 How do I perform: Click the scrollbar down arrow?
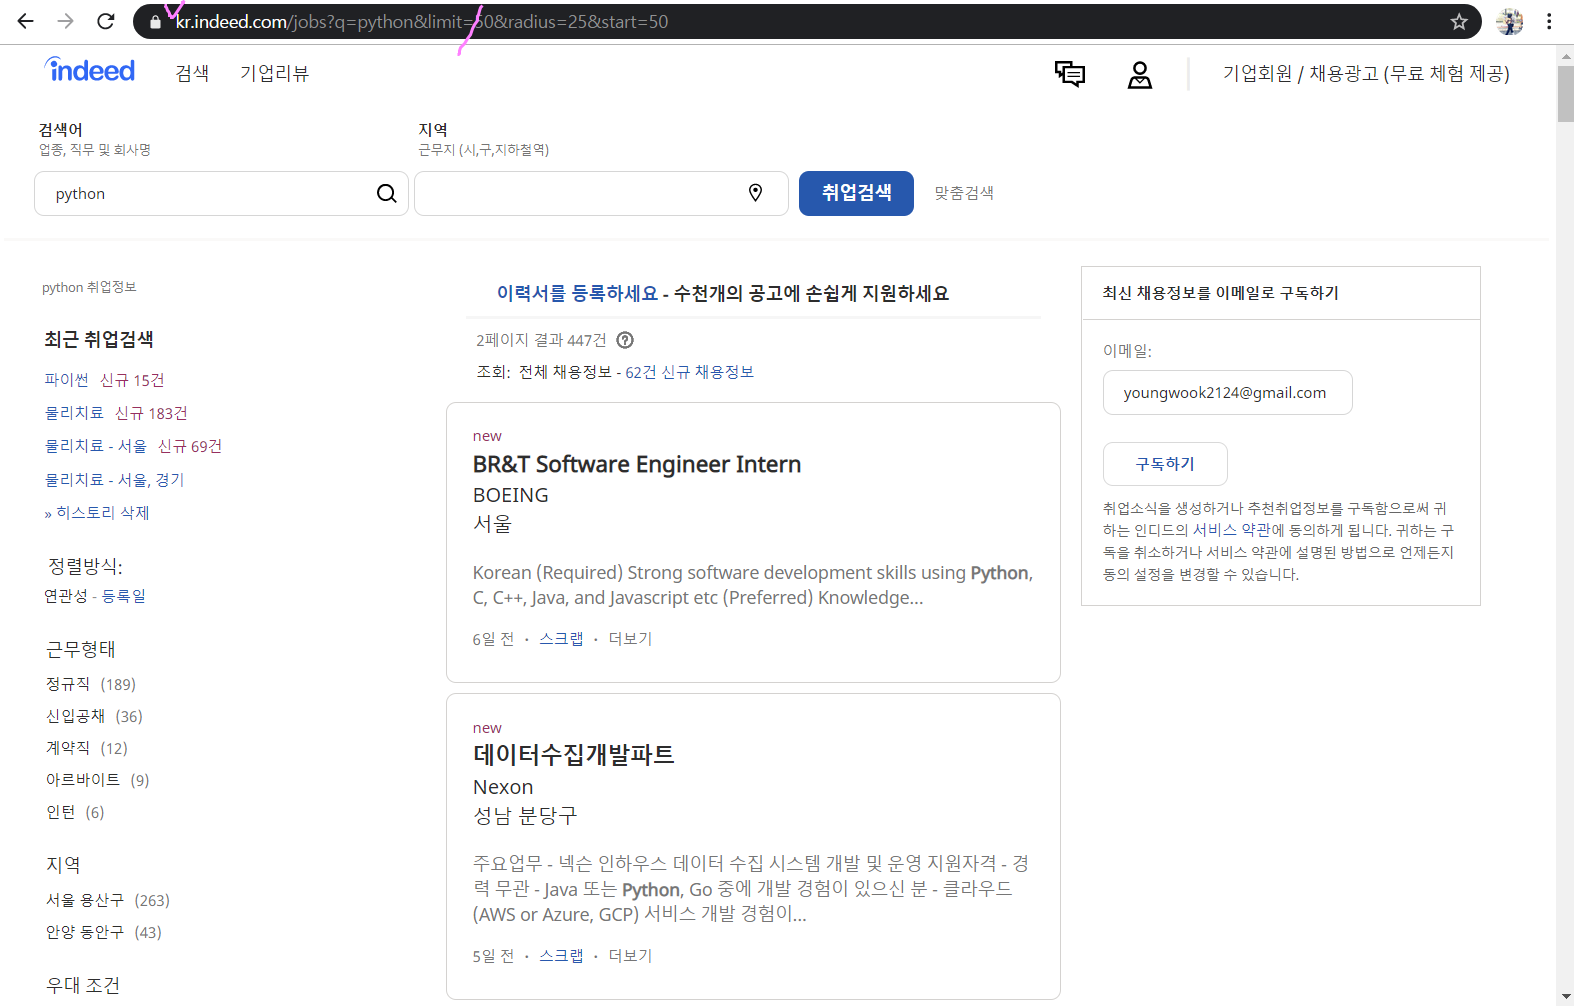click(x=1565, y=997)
